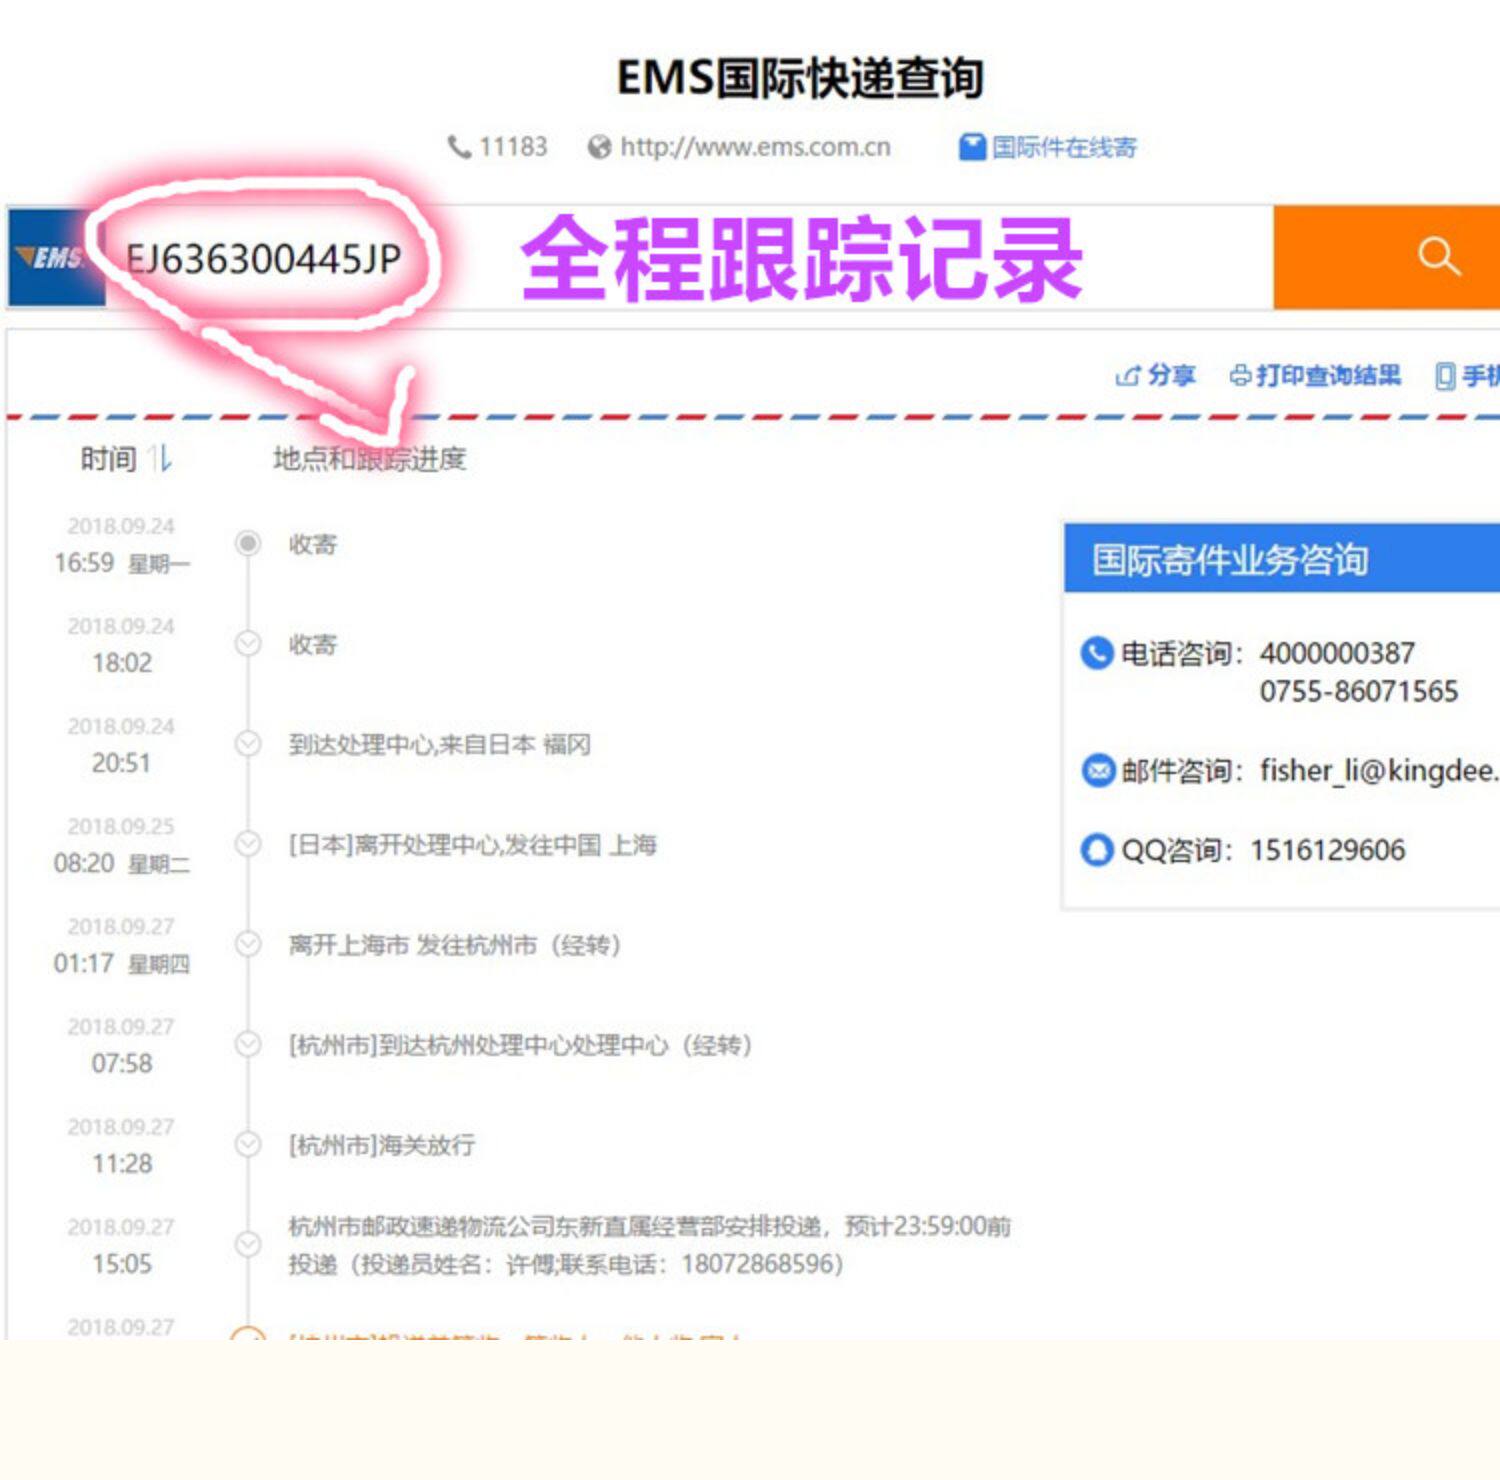Click the 01:17 星期四 timestamp

coord(121,963)
